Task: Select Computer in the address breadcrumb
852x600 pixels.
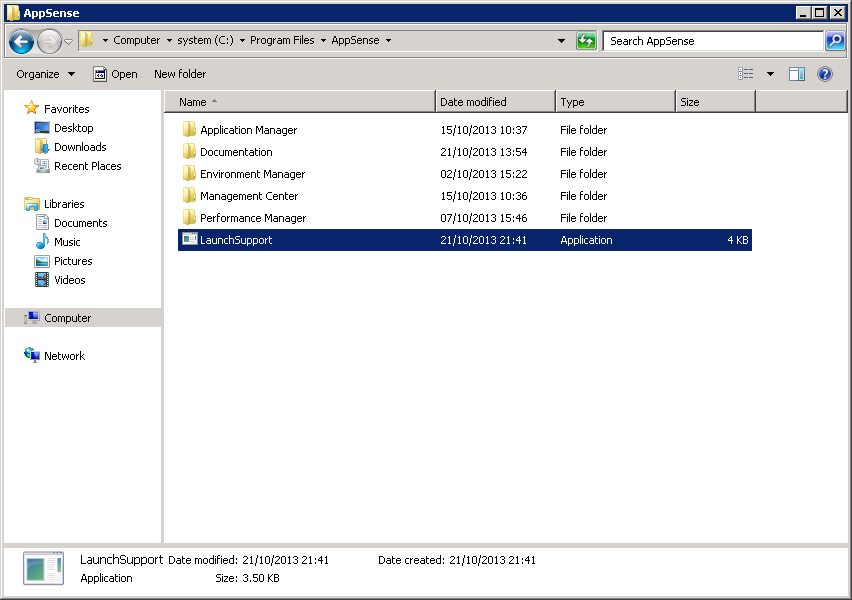Action: 136,40
